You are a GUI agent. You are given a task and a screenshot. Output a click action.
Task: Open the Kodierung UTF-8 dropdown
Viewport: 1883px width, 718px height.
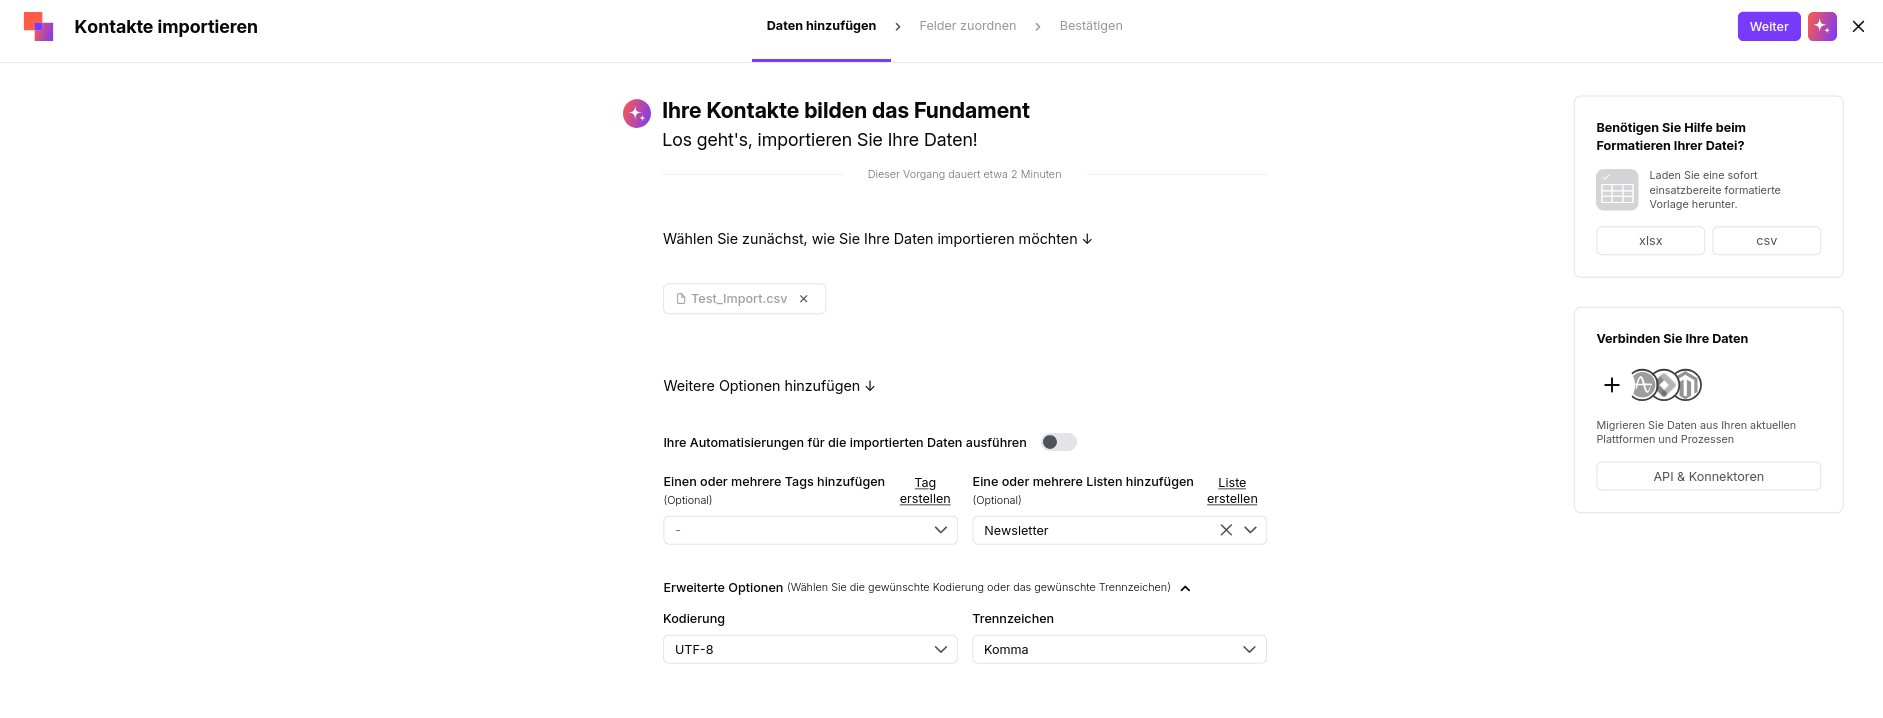810,649
